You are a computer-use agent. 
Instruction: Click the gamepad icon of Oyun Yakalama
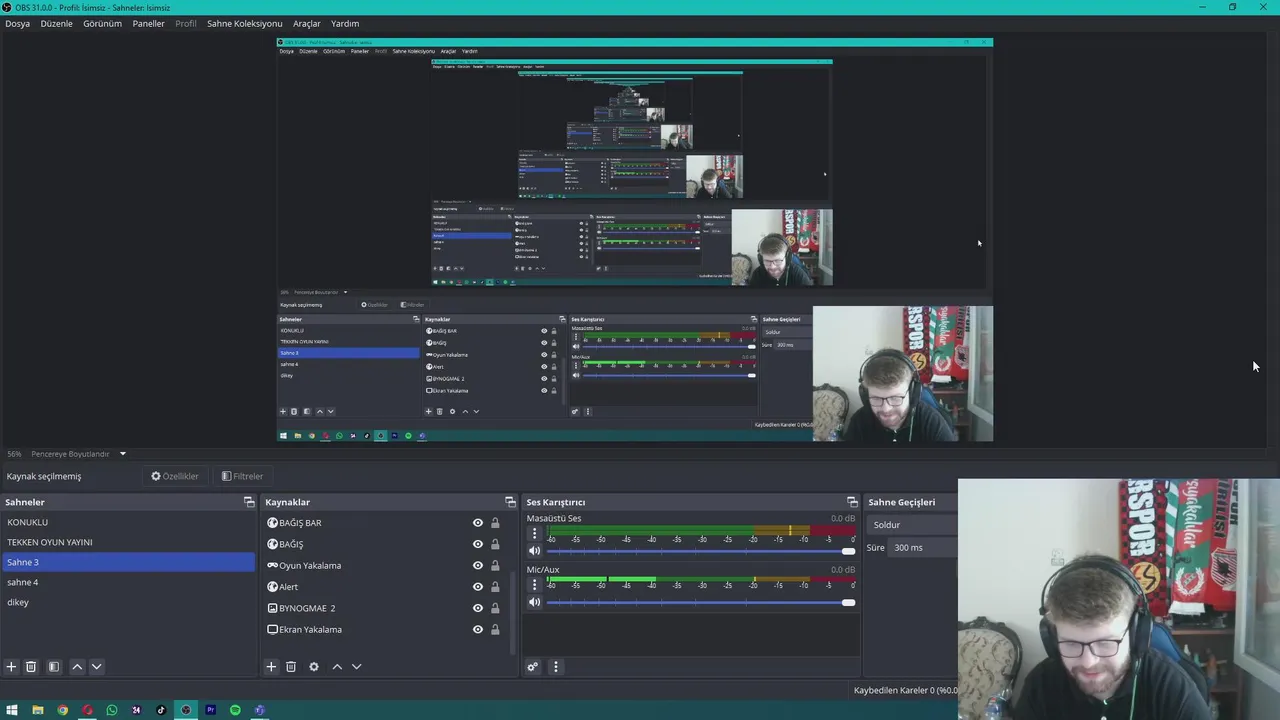(x=272, y=565)
